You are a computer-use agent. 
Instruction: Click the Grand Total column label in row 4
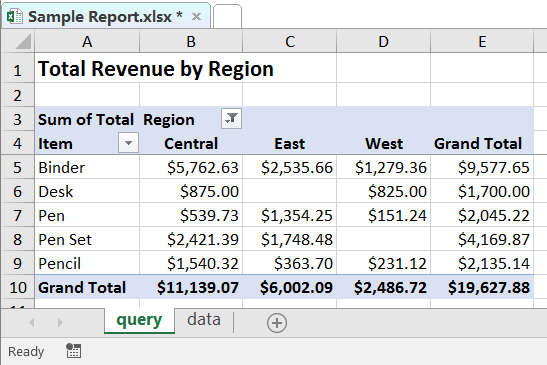pos(482,143)
